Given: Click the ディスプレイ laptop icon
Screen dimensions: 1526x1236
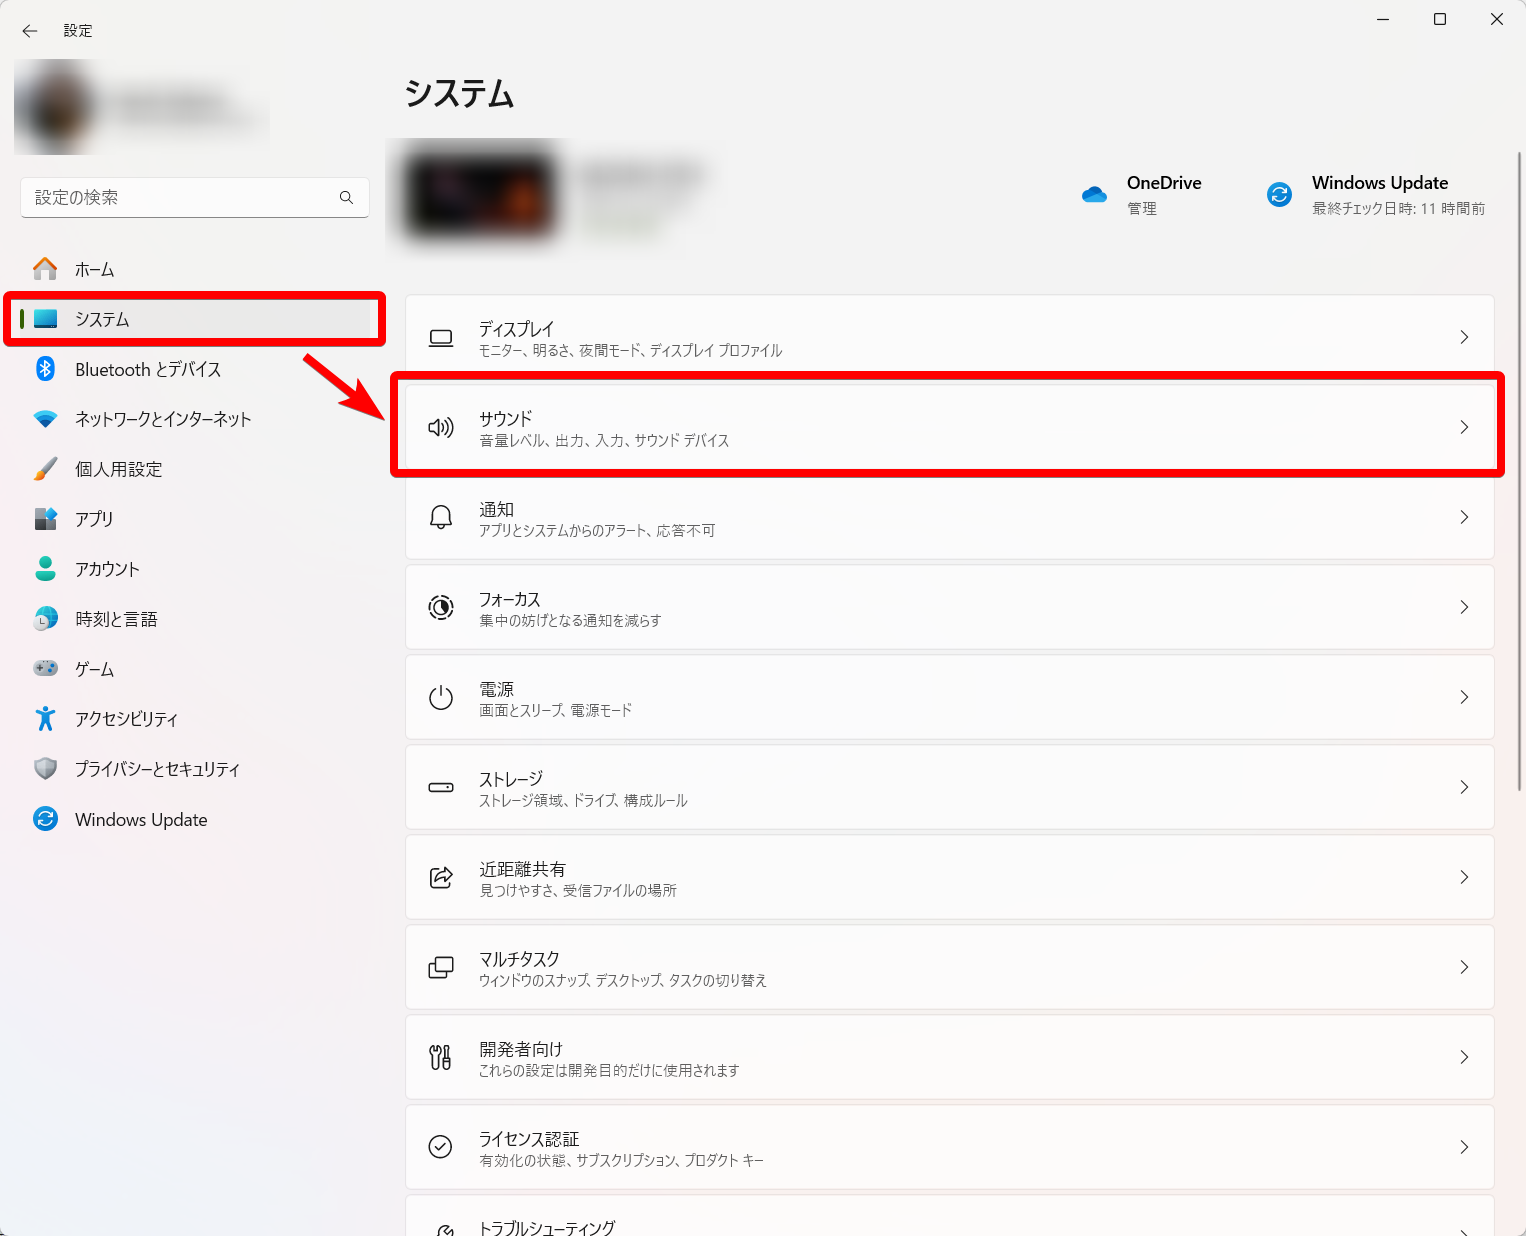Looking at the screenshot, I should pos(441,338).
